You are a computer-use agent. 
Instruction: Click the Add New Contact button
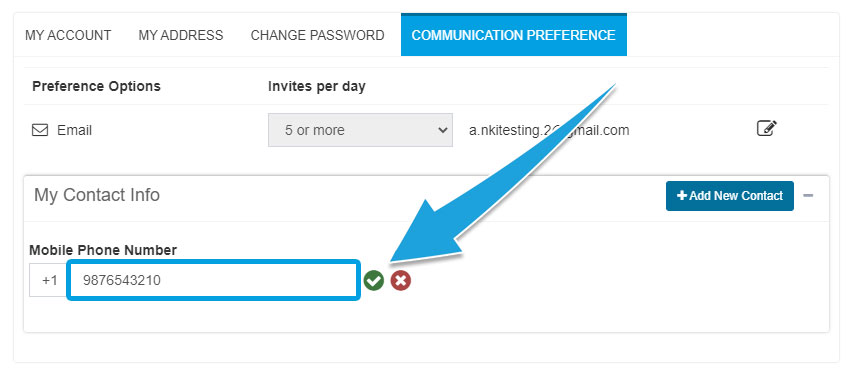coord(730,196)
